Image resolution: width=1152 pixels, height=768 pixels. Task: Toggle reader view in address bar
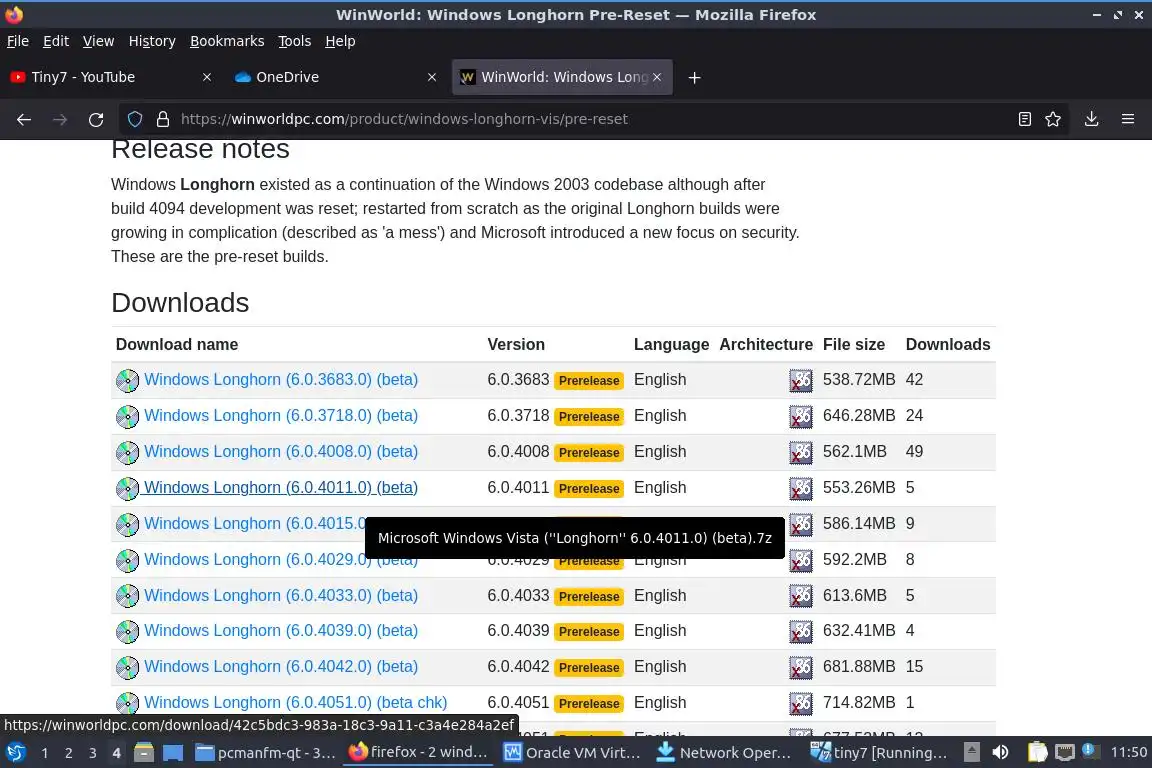pos(1024,119)
